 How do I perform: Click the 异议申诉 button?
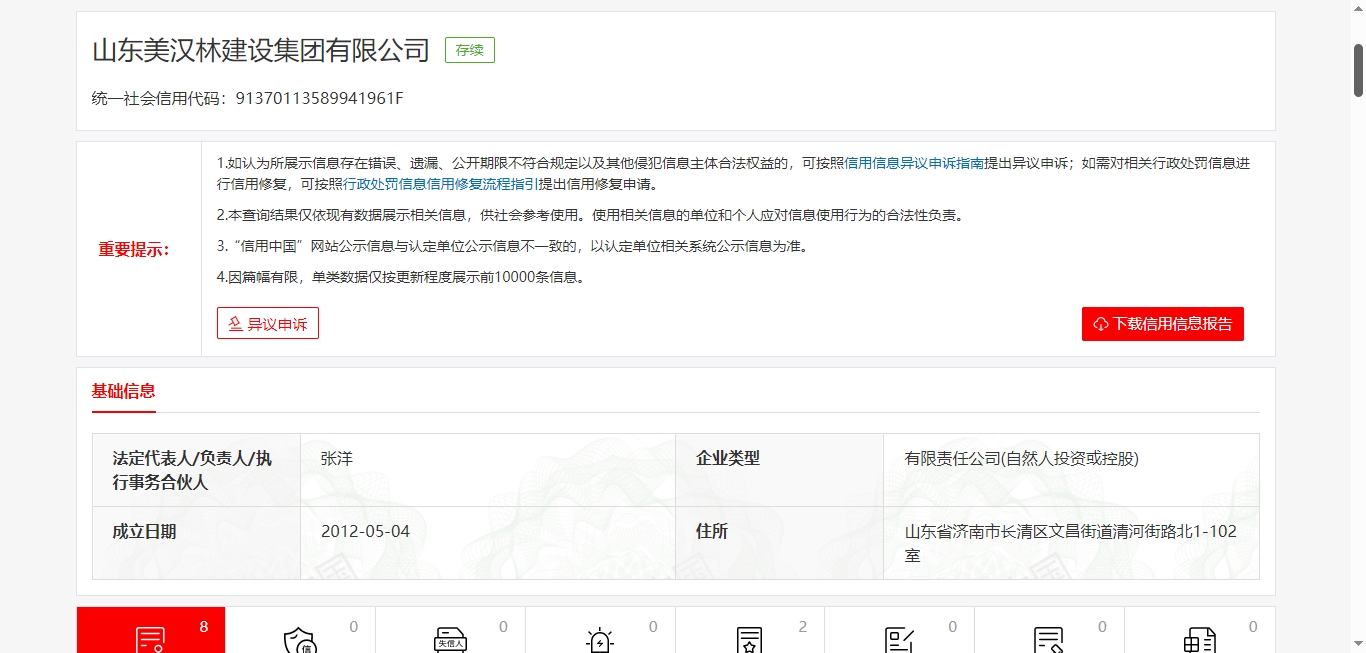[x=268, y=323]
